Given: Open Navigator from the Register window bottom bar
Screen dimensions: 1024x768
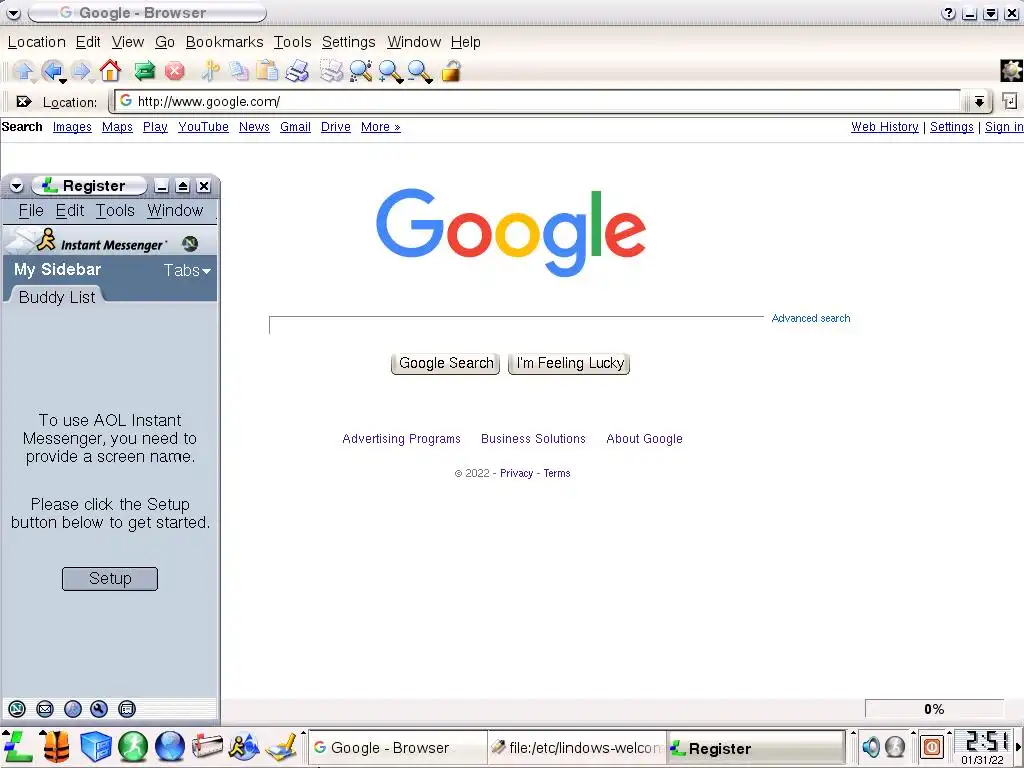Looking at the screenshot, I should (x=17, y=709).
